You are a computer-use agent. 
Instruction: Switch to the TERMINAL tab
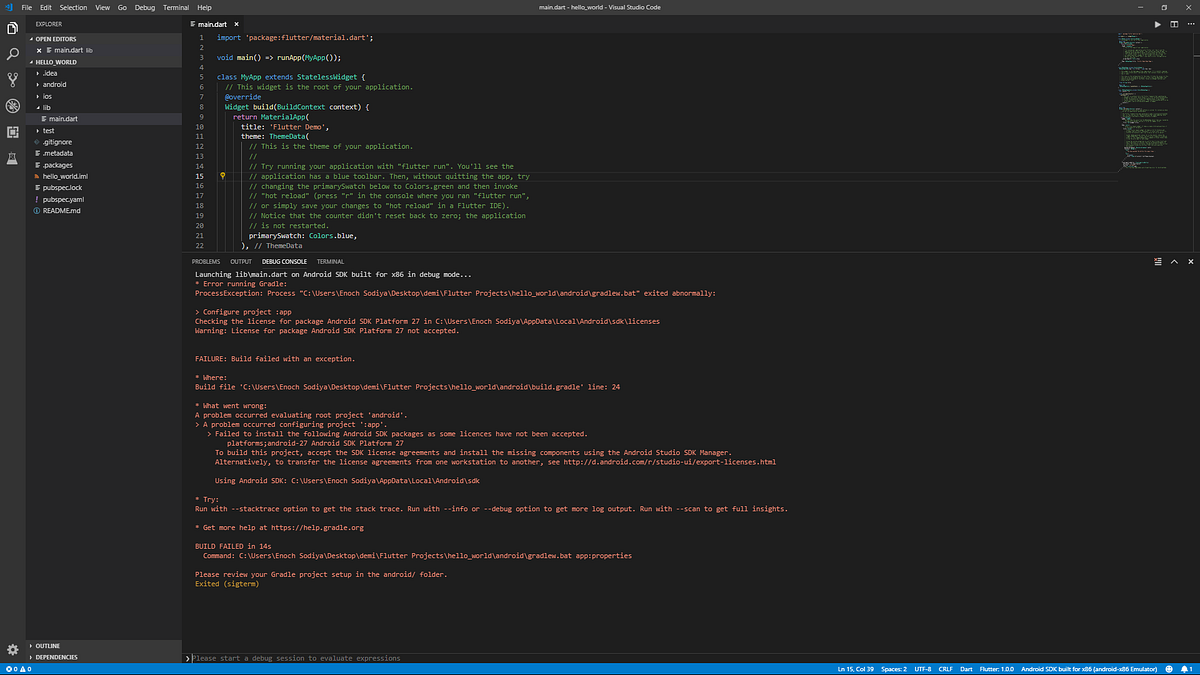coord(330,261)
